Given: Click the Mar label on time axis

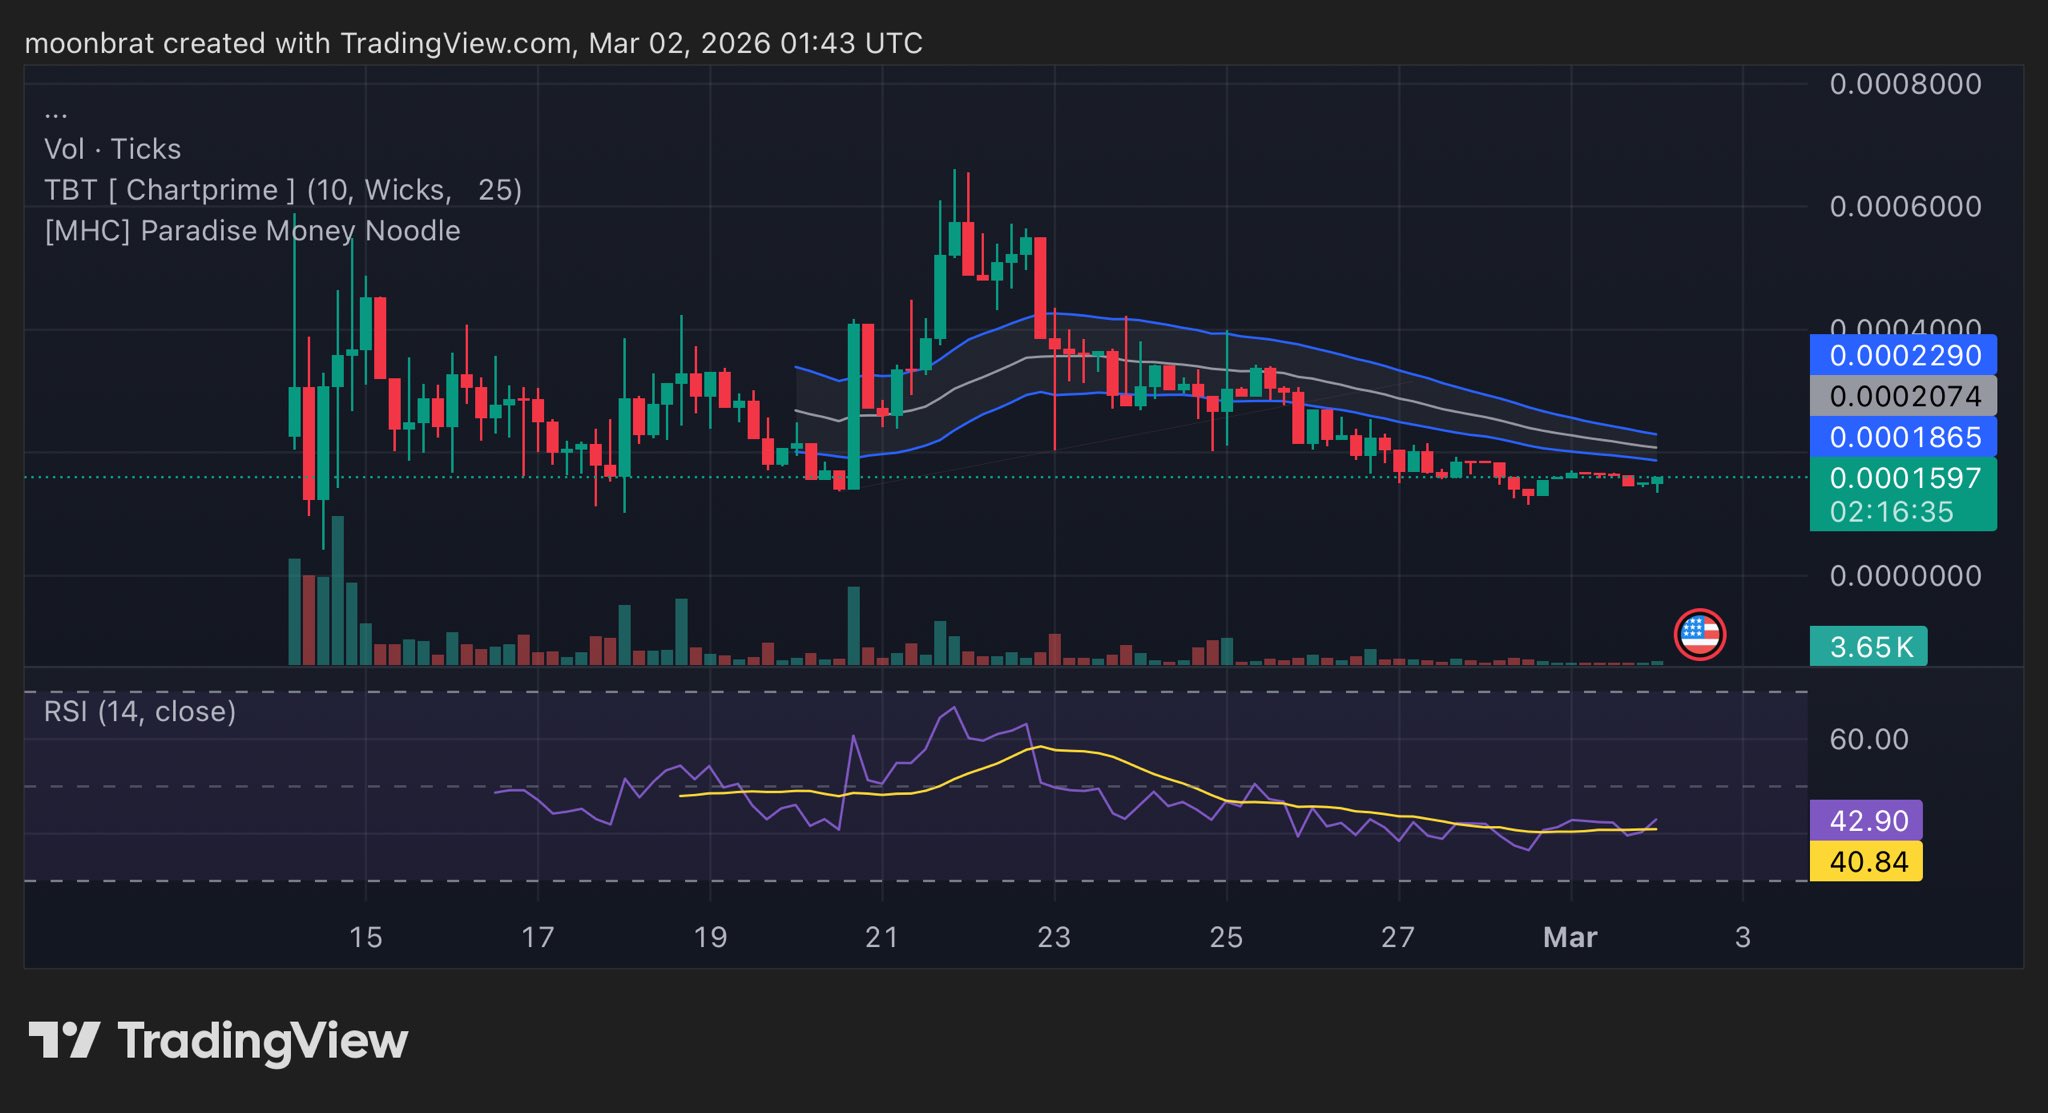Looking at the screenshot, I should [x=1570, y=937].
